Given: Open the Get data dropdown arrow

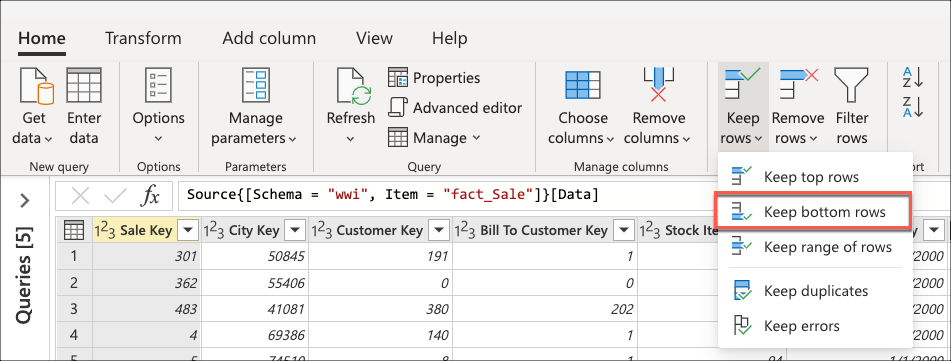Looking at the screenshot, I should click(48, 139).
